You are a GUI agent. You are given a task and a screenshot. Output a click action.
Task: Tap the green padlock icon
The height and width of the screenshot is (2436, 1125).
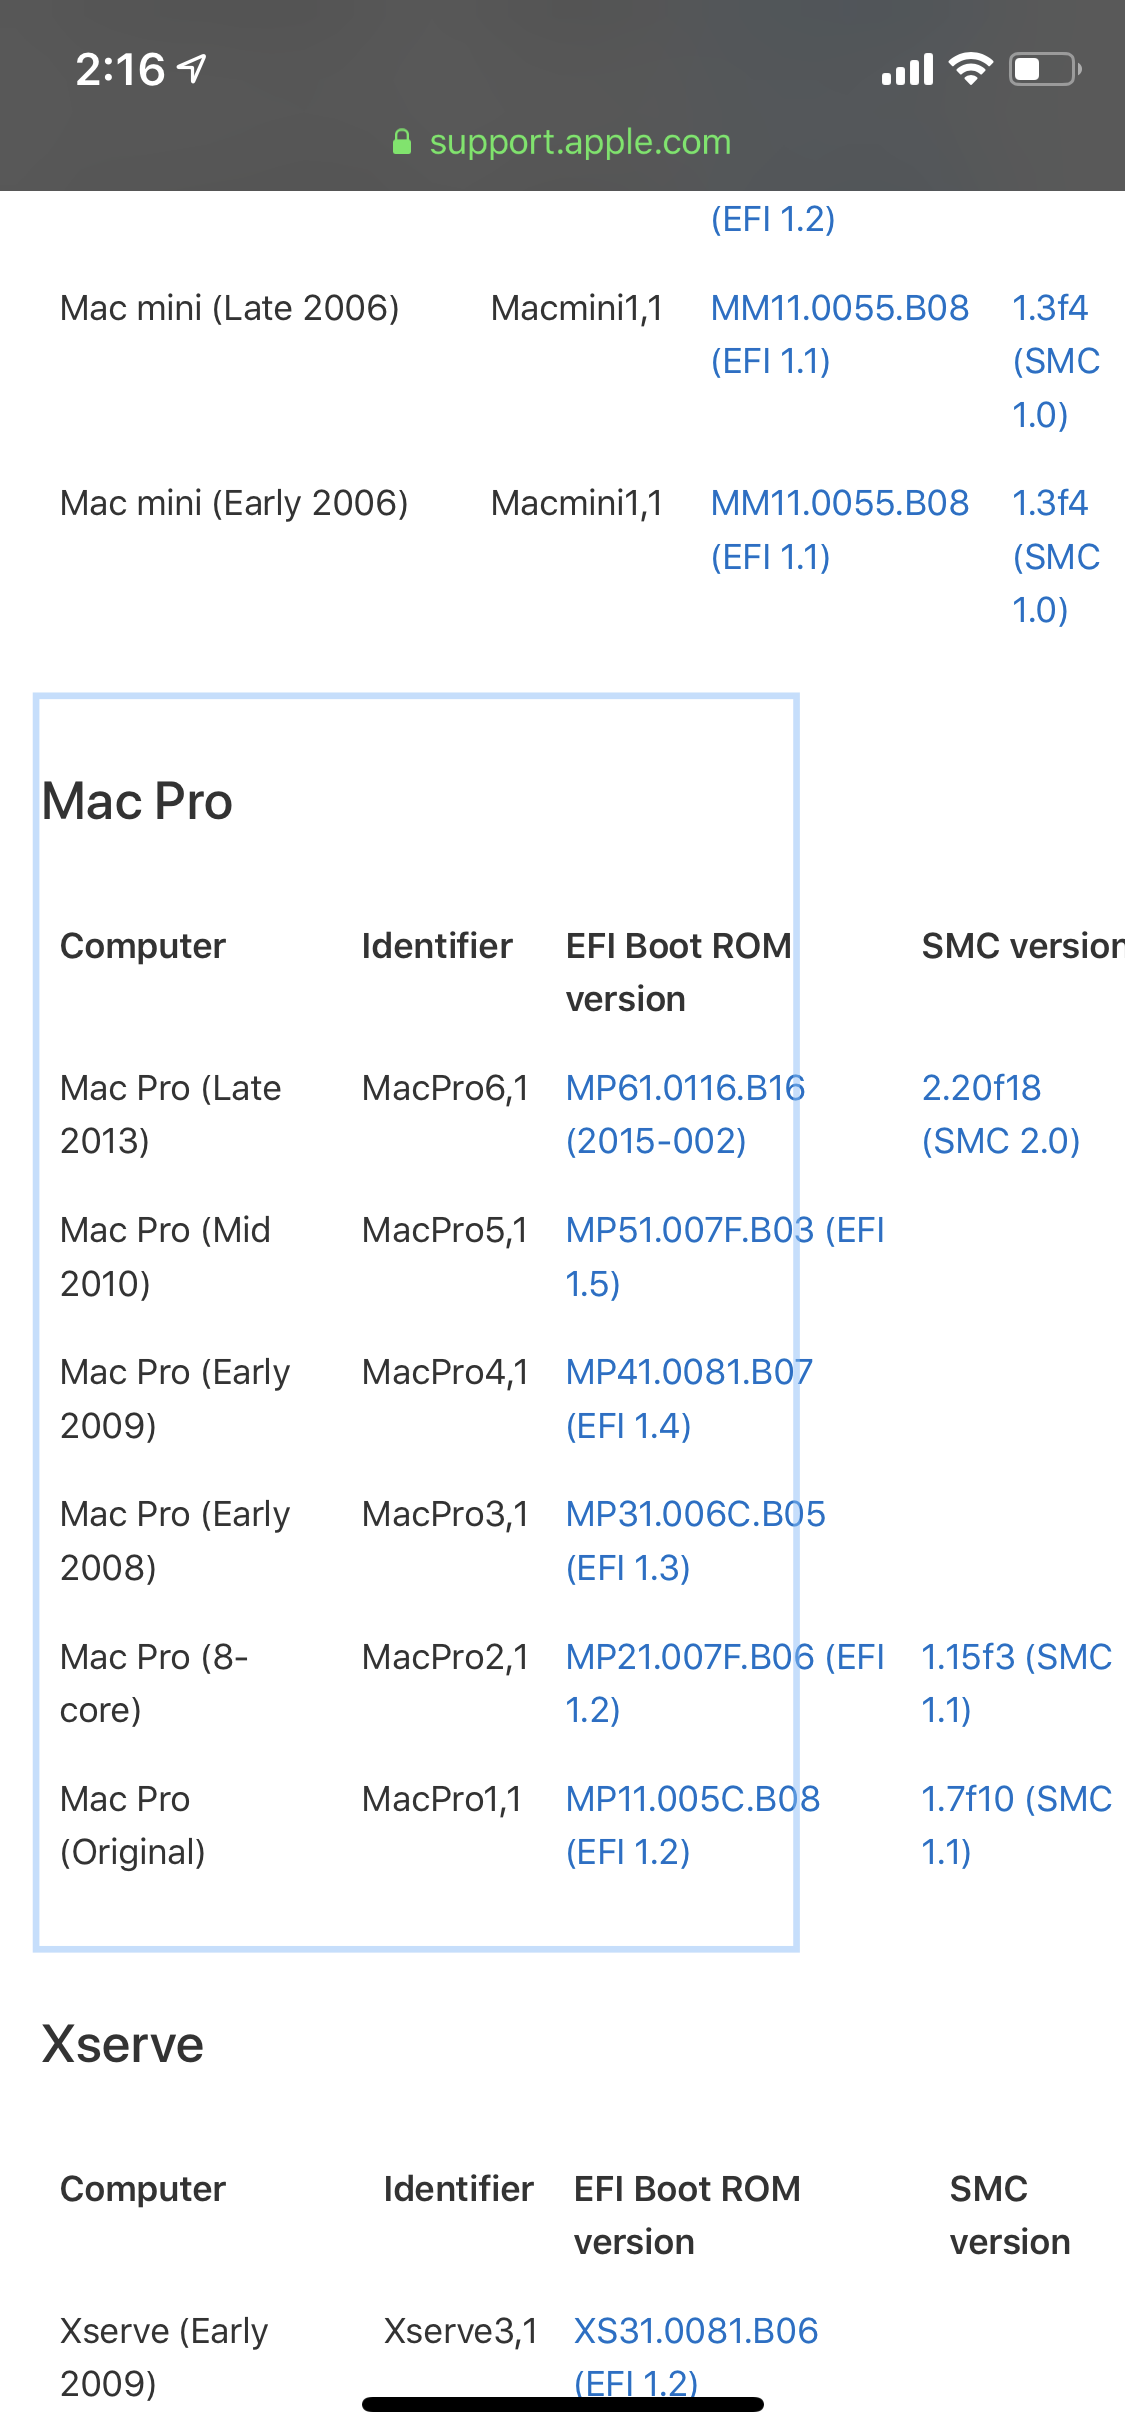(x=402, y=142)
